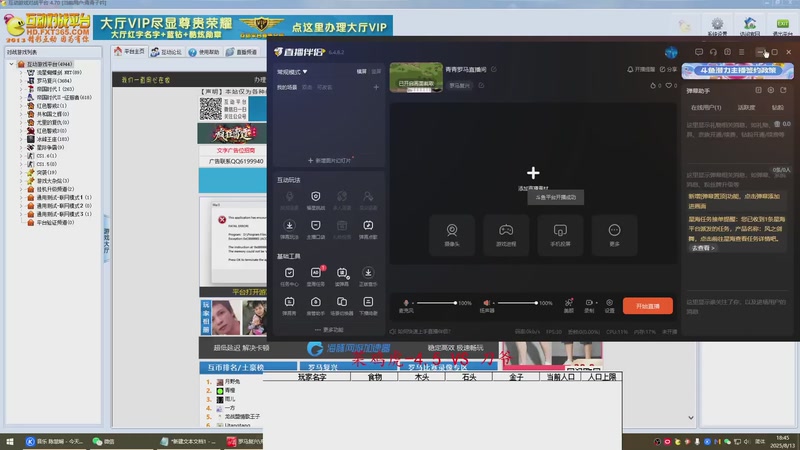Switch to 在线用户(1) tab
The width and height of the screenshot is (800, 450).
pyautogui.click(x=706, y=108)
